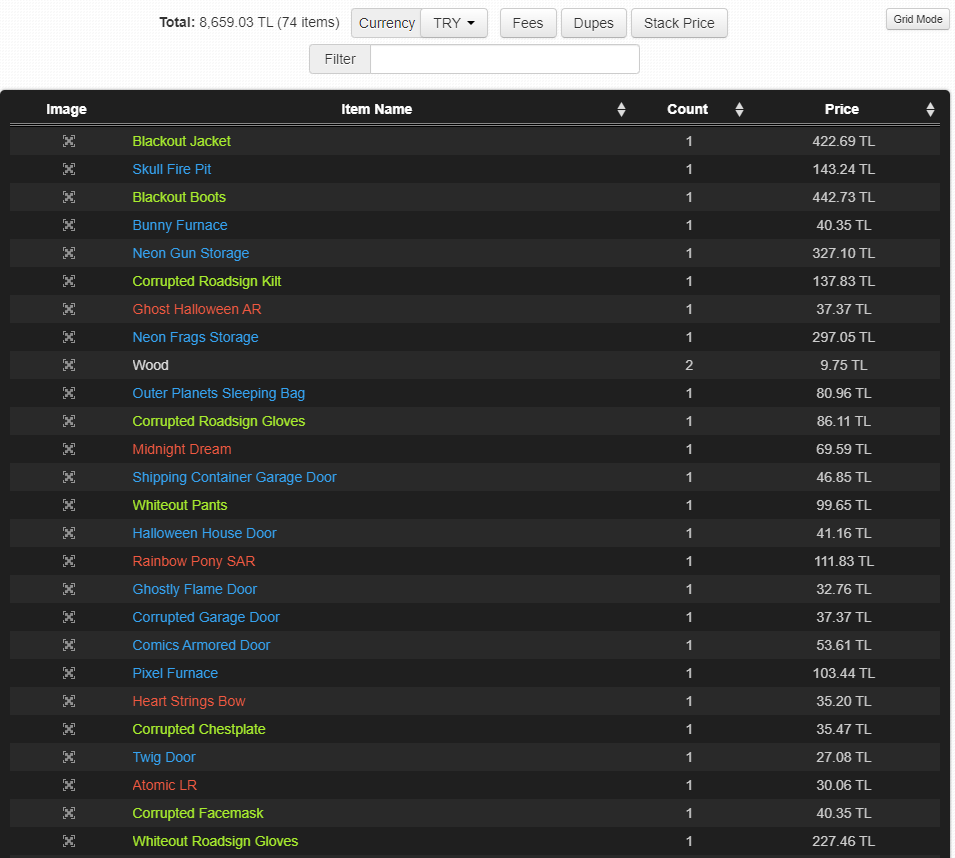955x858 pixels.
Task: Click the image icon in Skull Fire Pit row
Action: click(x=69, y=169)
